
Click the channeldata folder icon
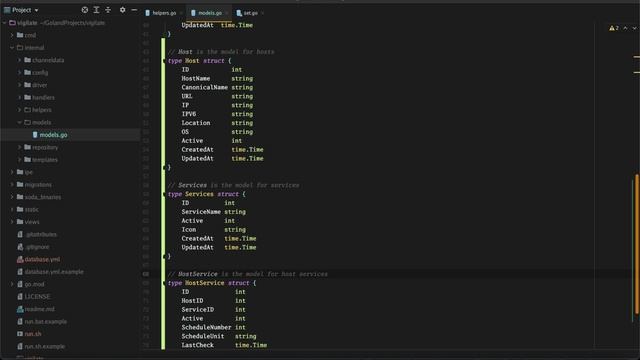pos(27,60)
